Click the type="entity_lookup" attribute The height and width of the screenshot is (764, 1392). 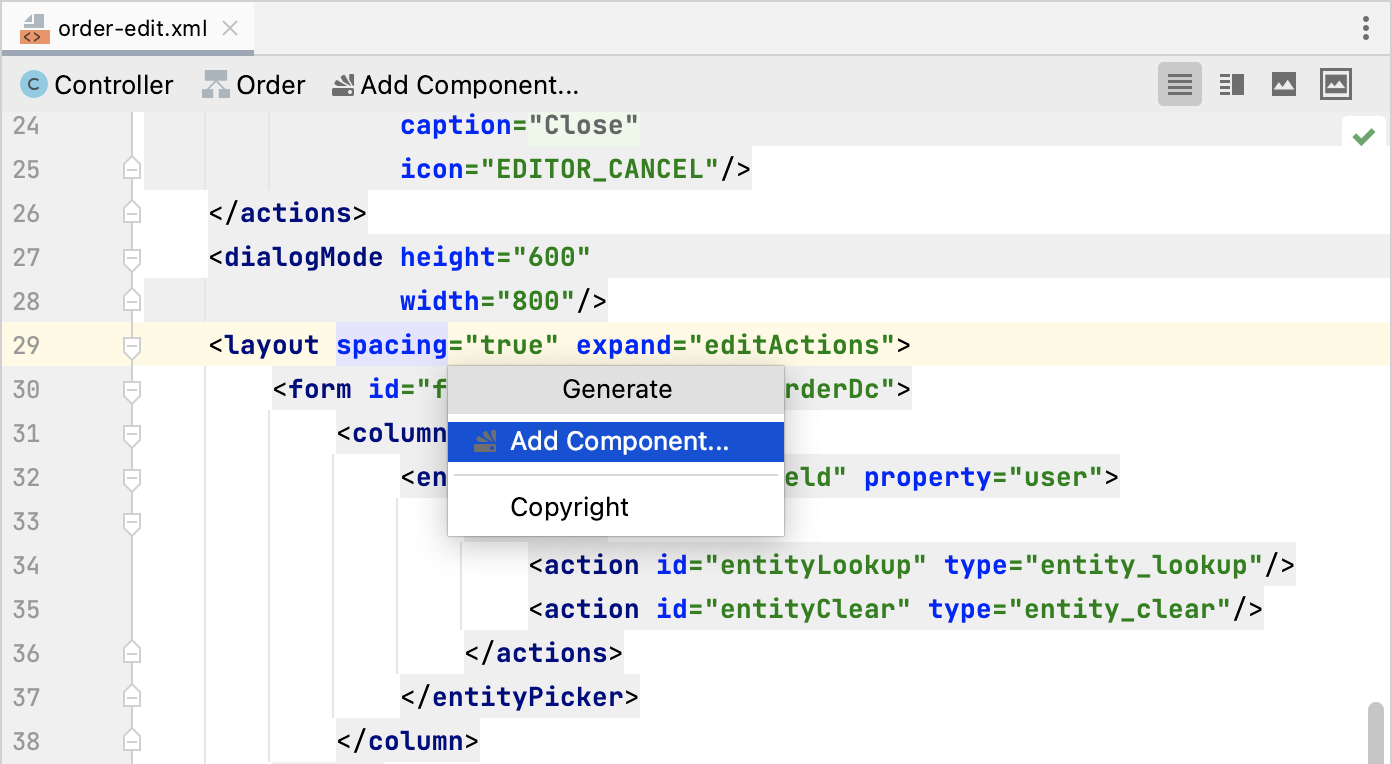pyautogui.click(x=1103, y=565)
